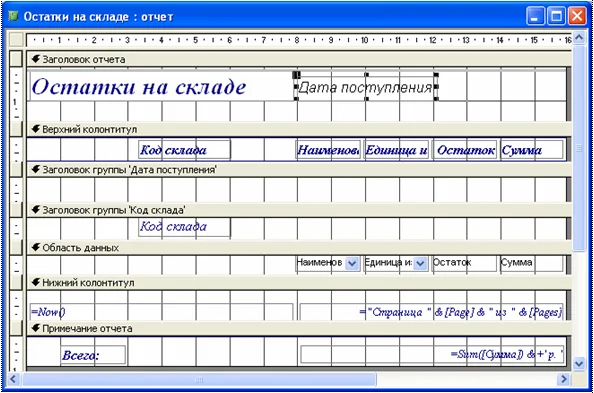The image size is (594, 393).
Task: Select the 'Остаток' header label
Action: (x=465, y=150)
